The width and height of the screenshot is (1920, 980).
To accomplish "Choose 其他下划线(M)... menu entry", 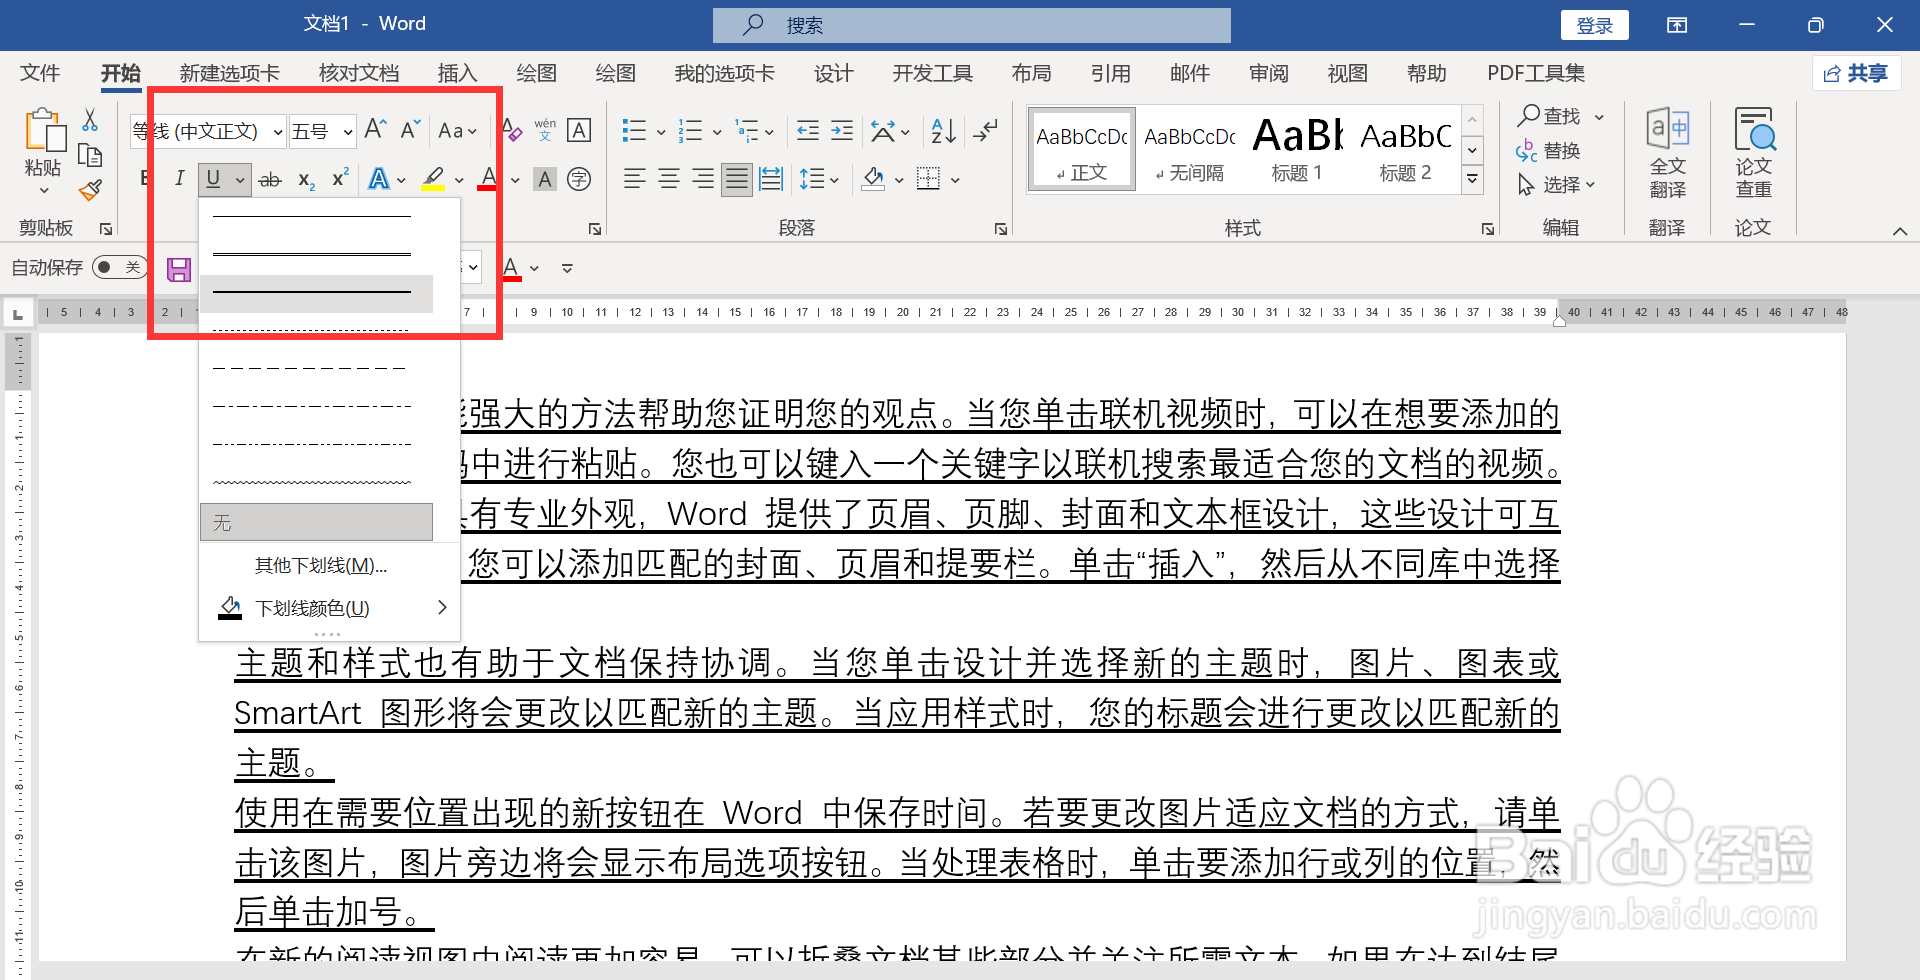I will (320, 566).
